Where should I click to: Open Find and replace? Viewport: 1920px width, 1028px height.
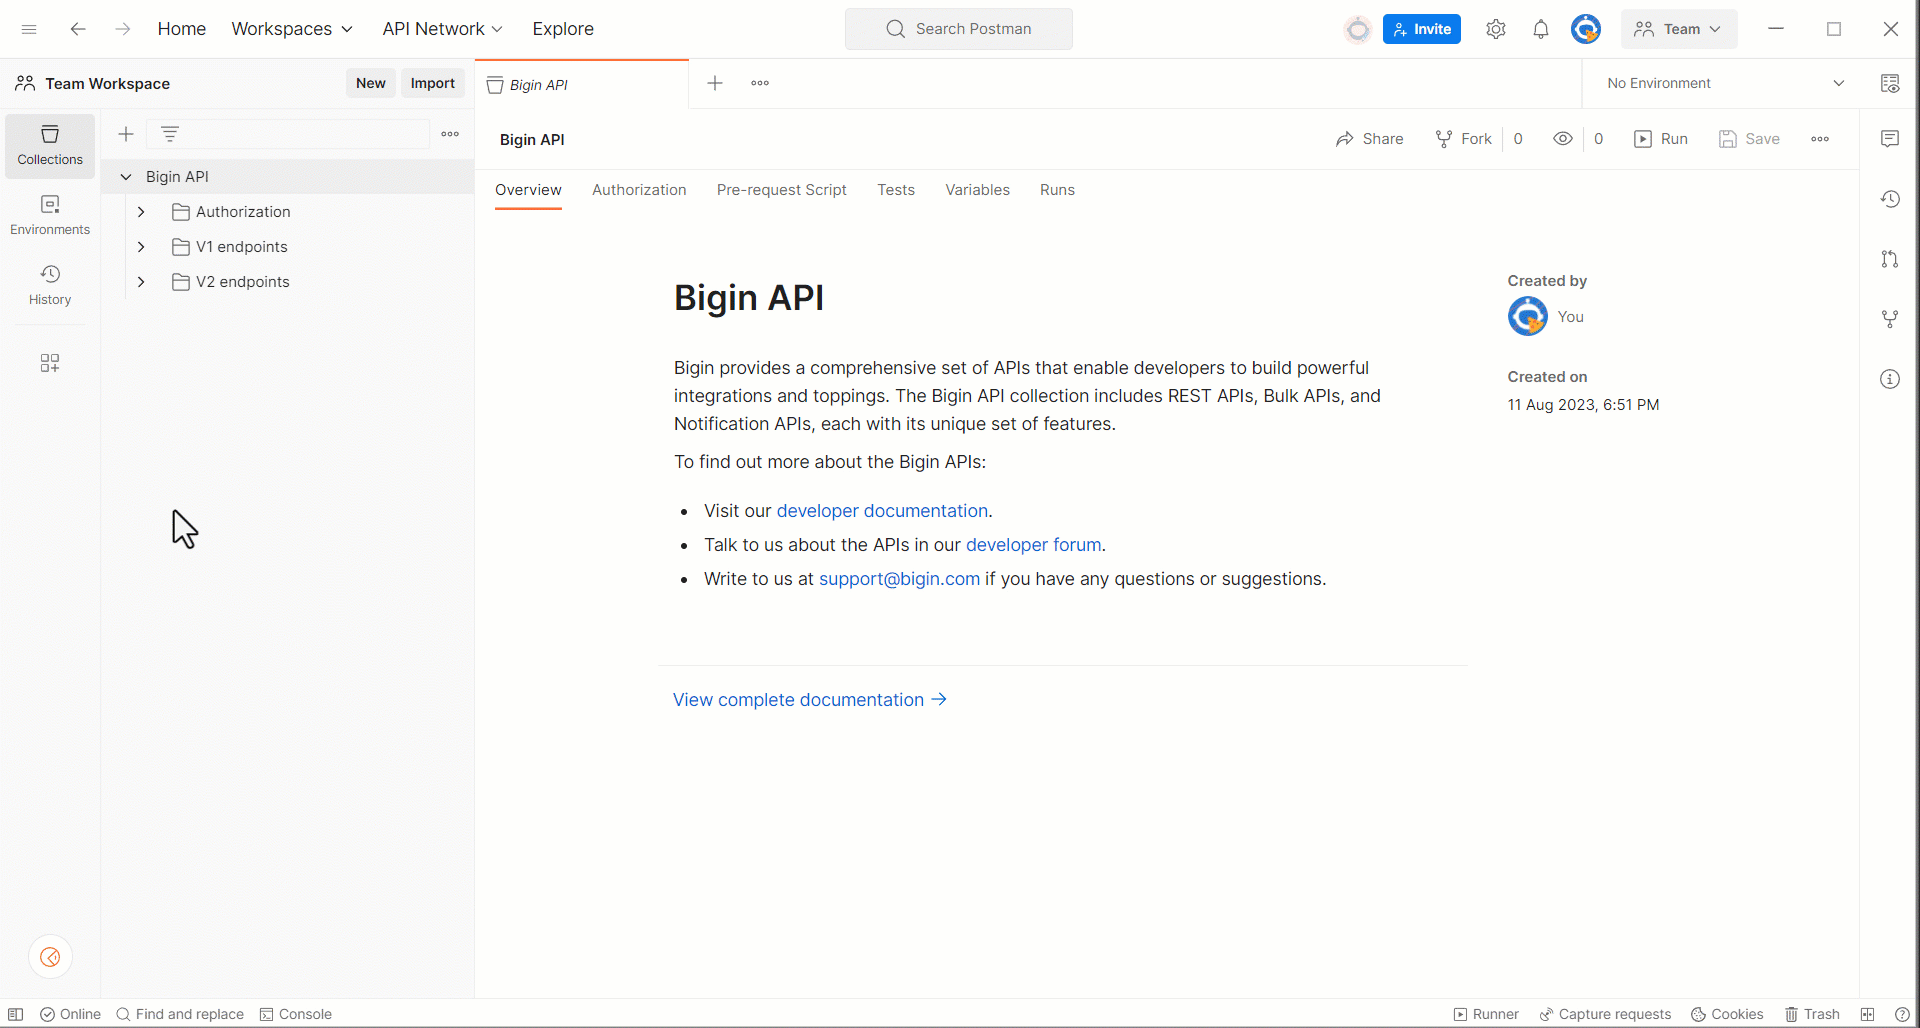point(180,1014)
